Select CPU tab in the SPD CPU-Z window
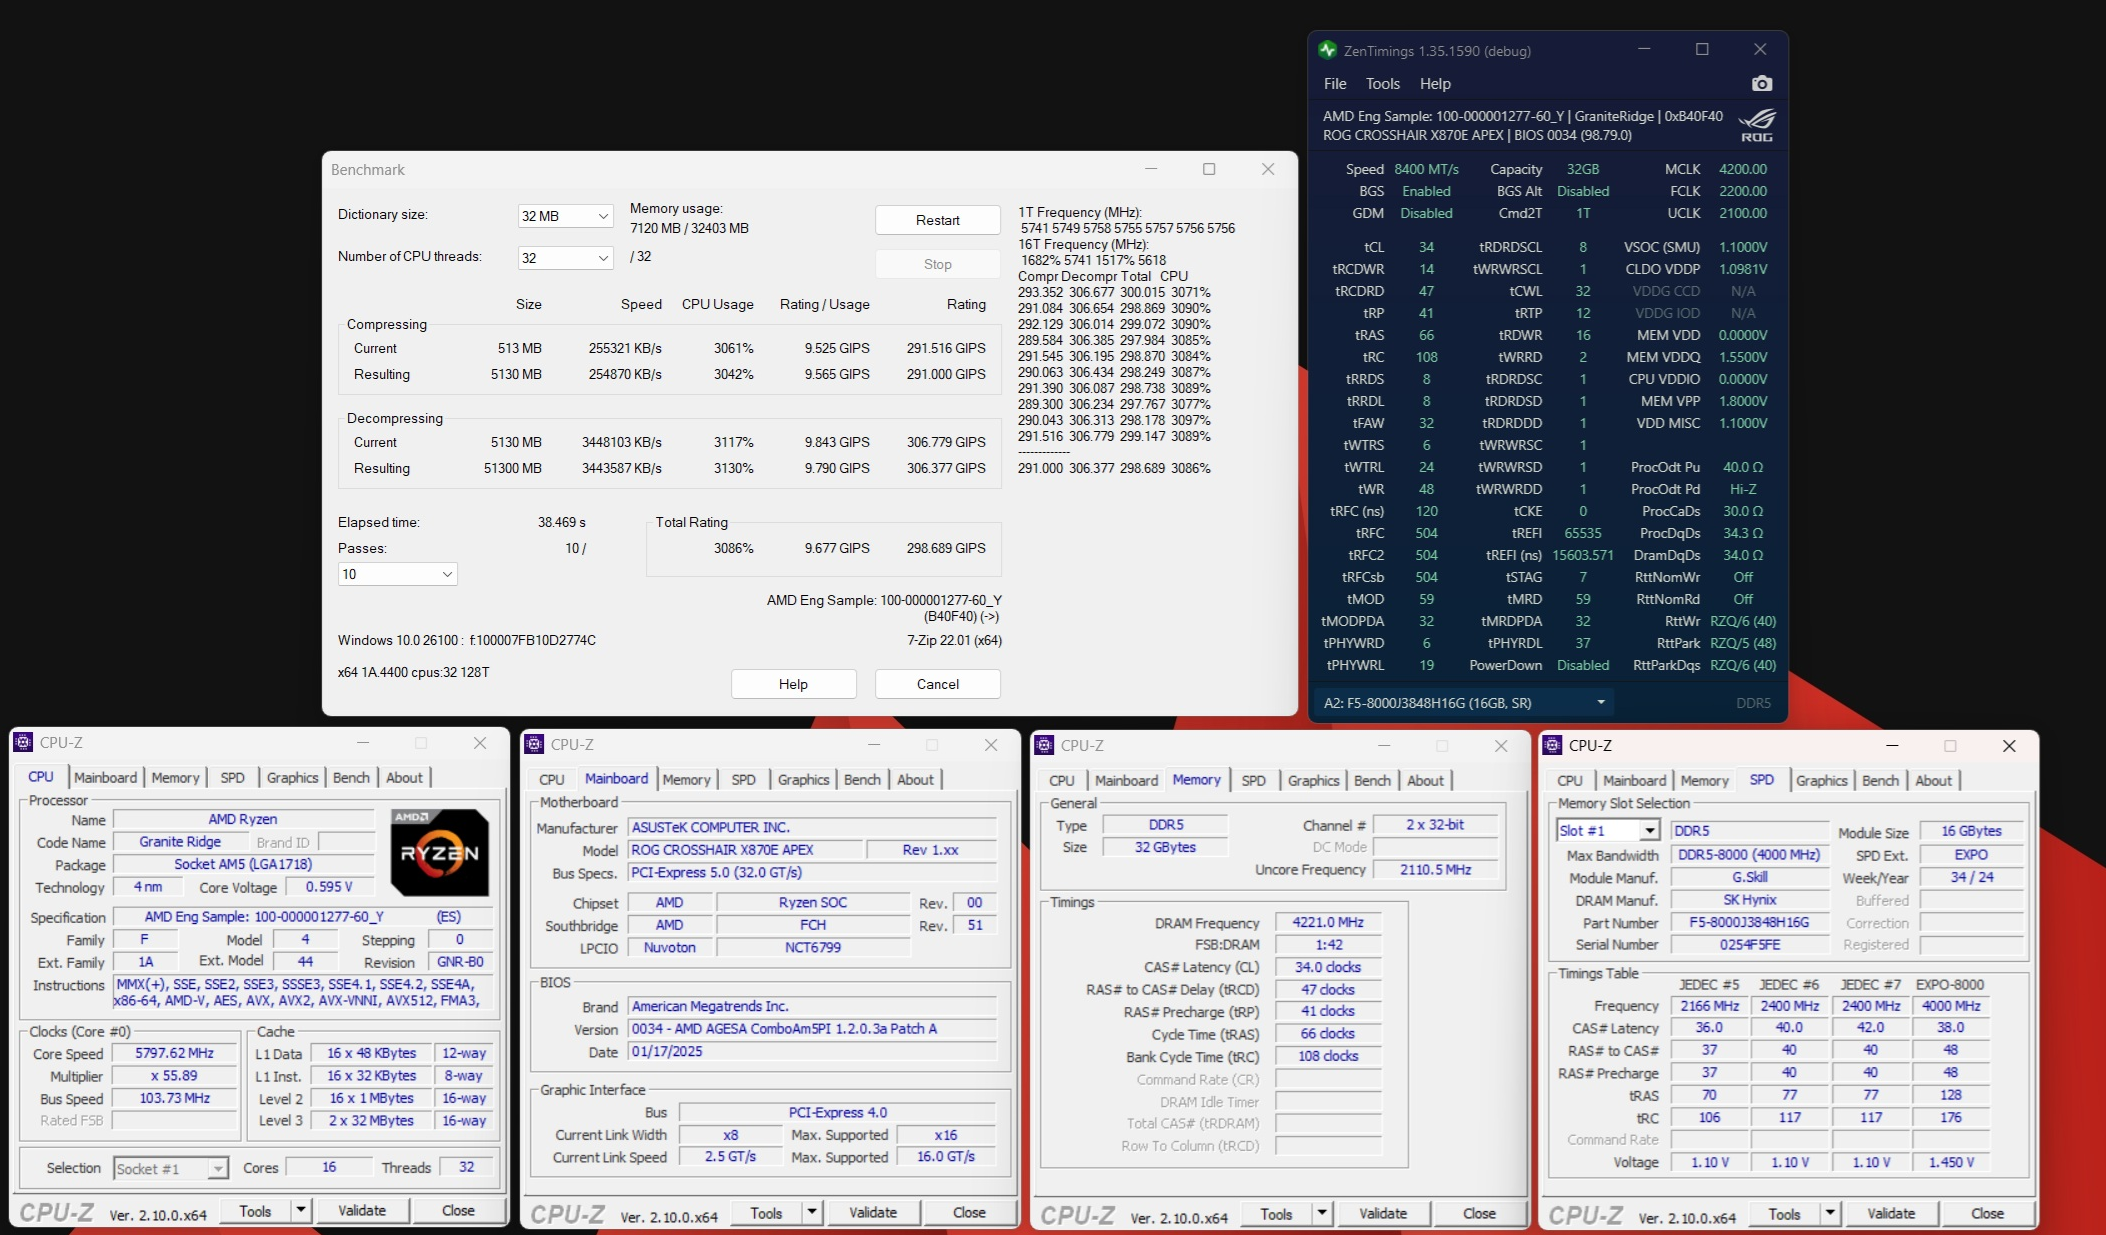 click(1570, 781)
